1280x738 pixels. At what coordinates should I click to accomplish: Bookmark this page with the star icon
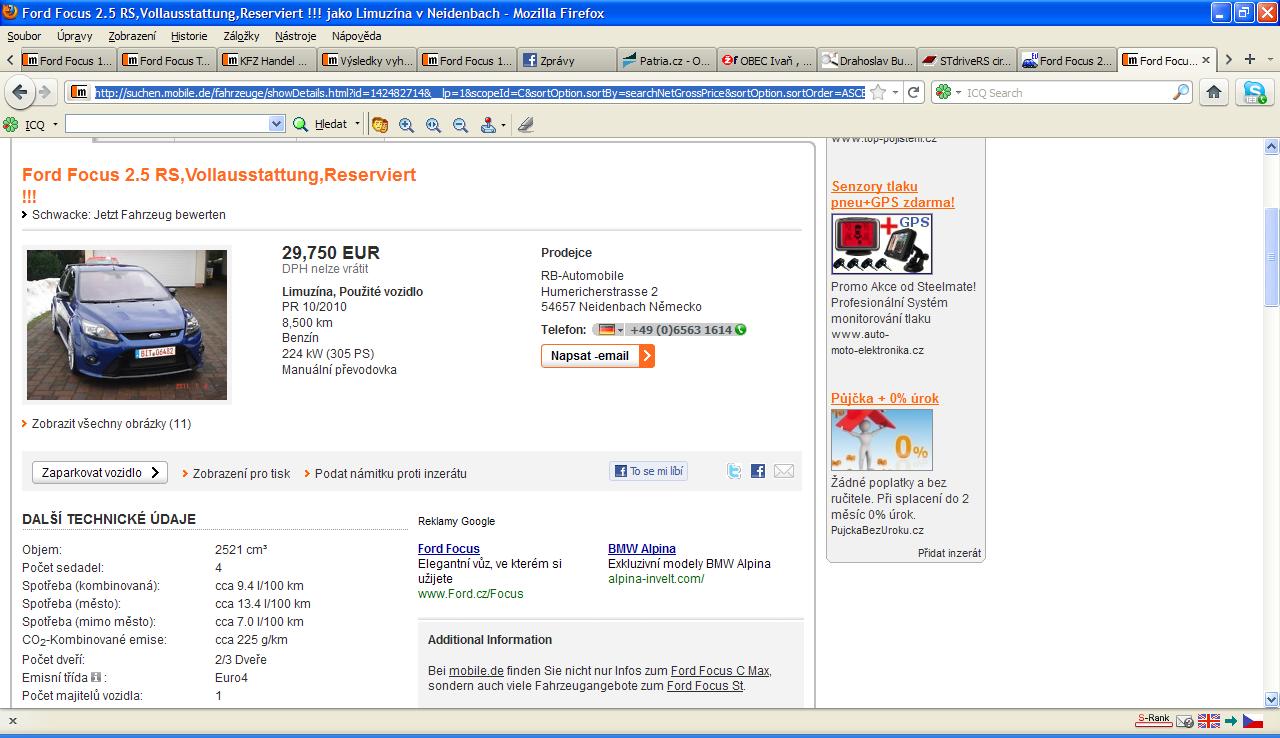(878, 92)
